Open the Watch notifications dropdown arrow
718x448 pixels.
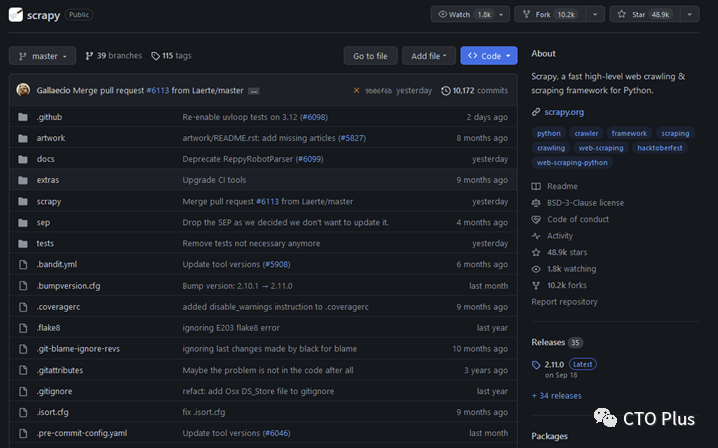(x=501, y=15)
